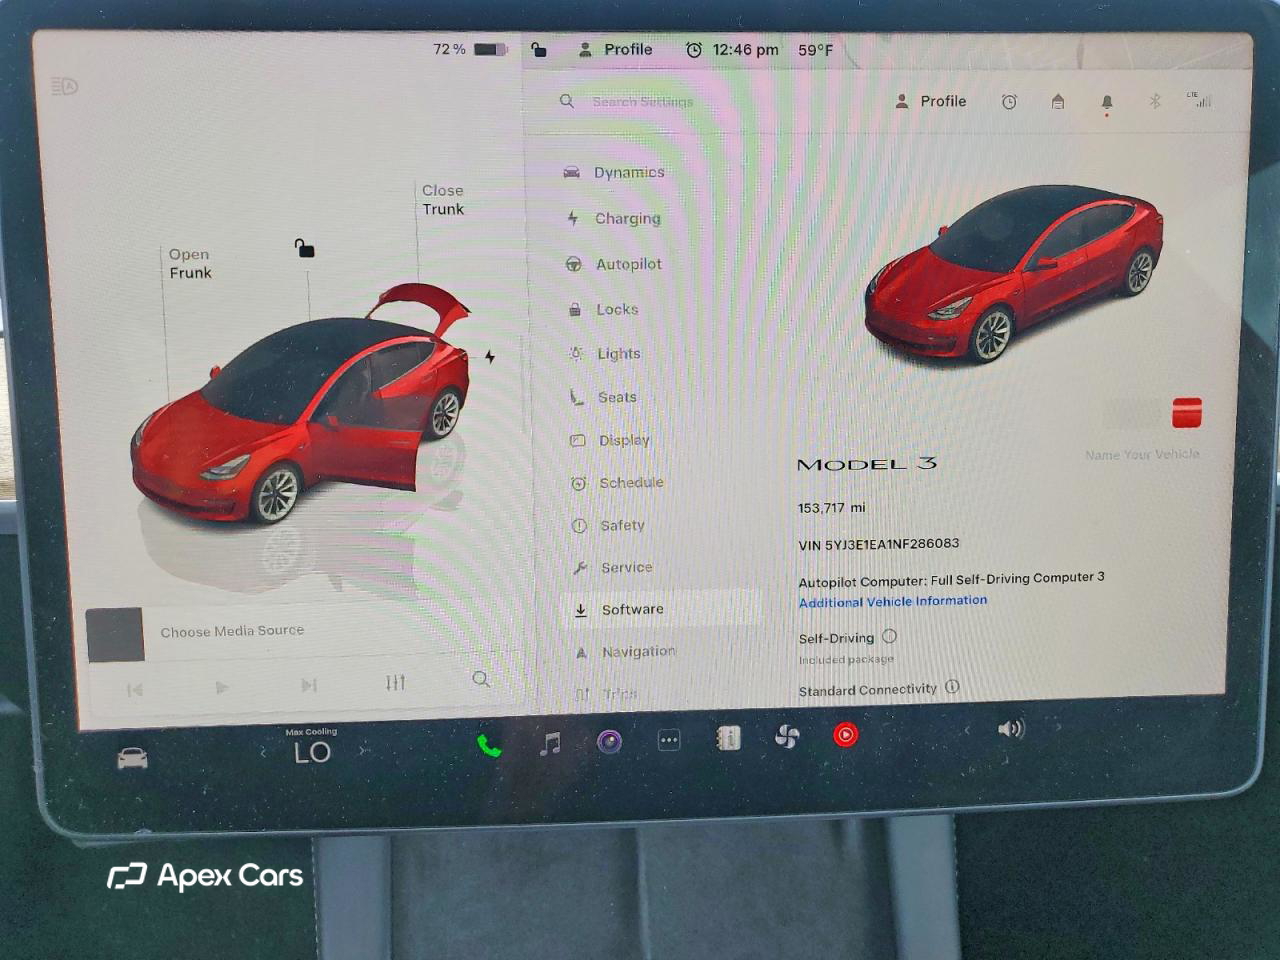Image resolution: width=1280 pixels, height=960 pixels.
Task: Tap the LO temperature setting
Action: click(x=312, y=752)
